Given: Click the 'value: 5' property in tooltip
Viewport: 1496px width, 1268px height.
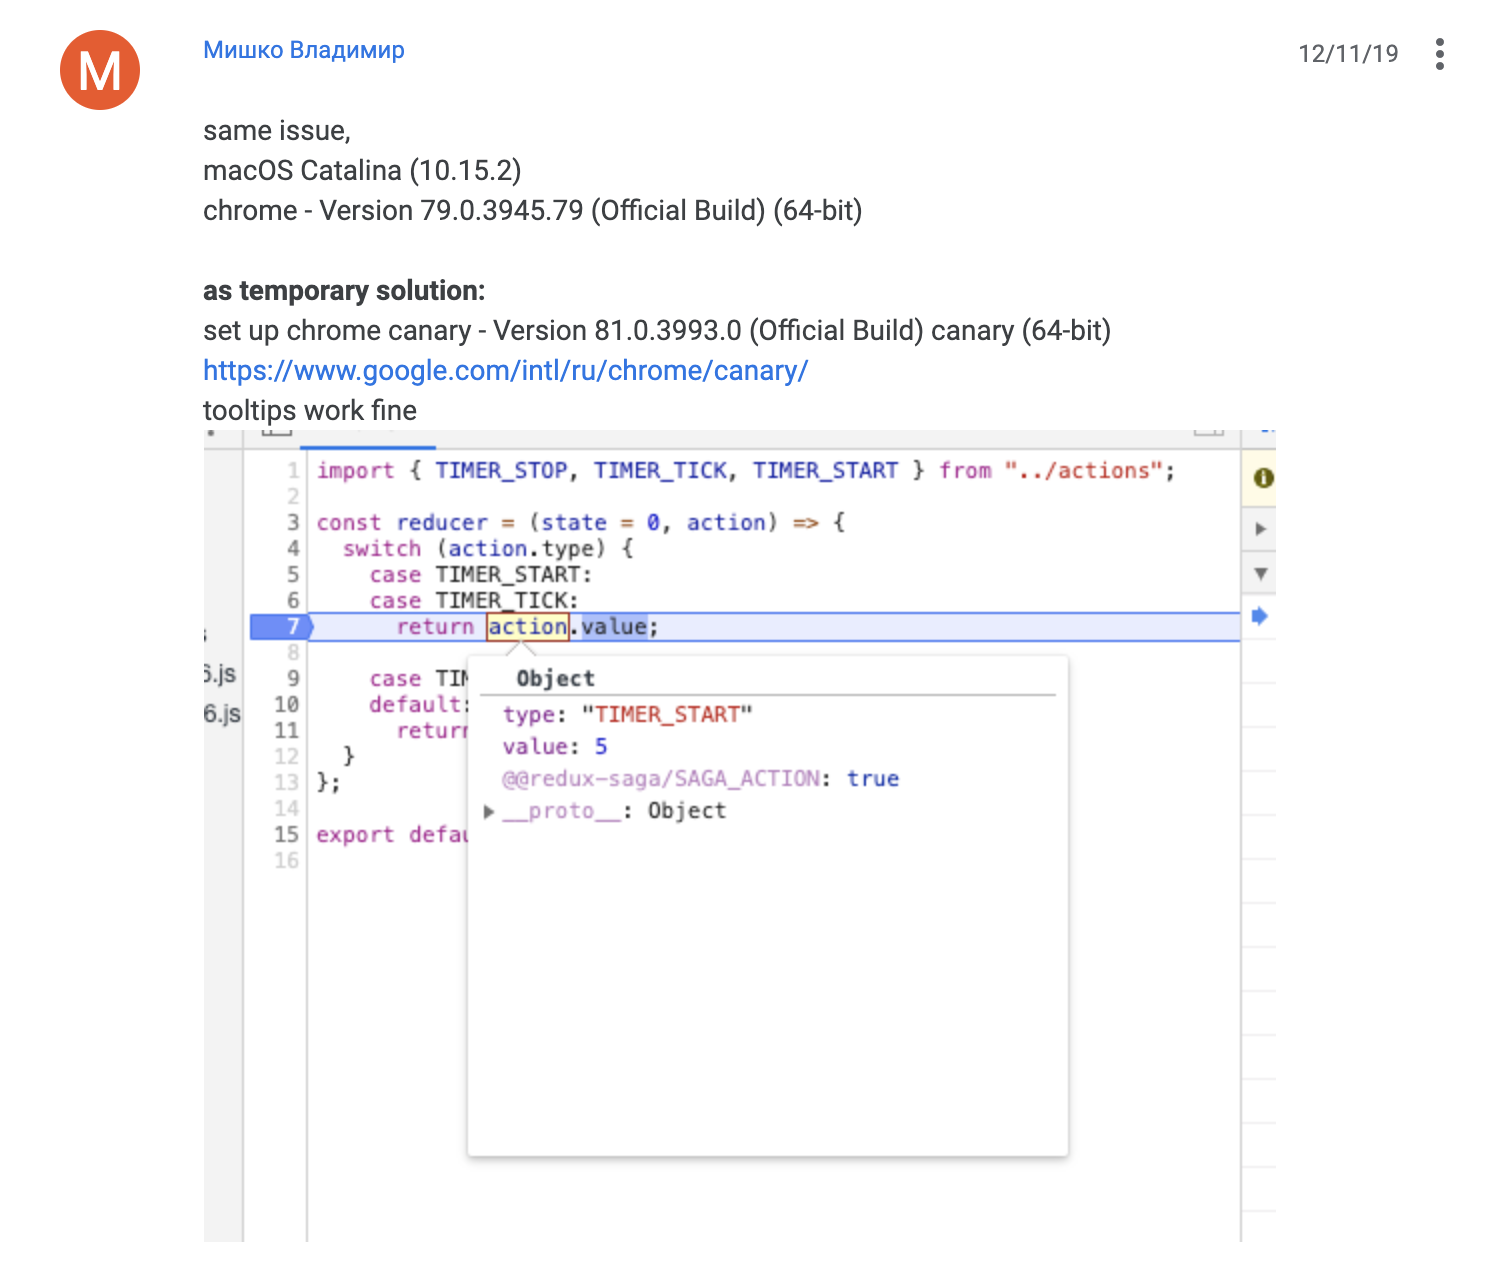Looking at the screenshot, I should click(x=555, y=747).
